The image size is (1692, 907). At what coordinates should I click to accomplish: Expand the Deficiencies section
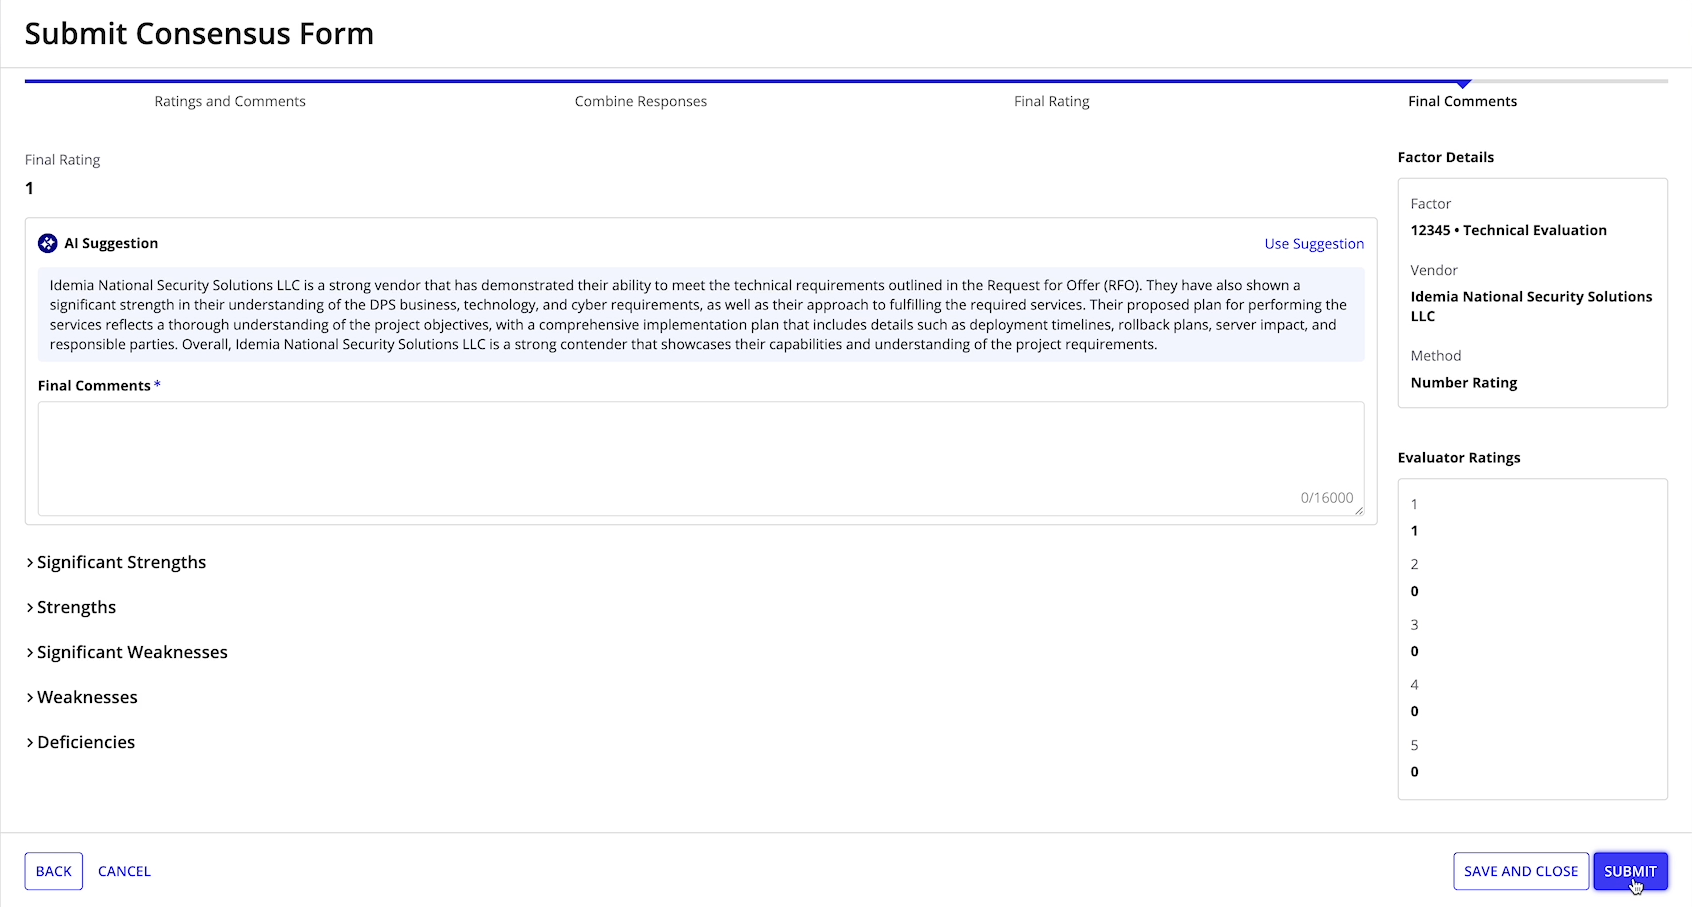pyautogui.click(x=80, y=742)
